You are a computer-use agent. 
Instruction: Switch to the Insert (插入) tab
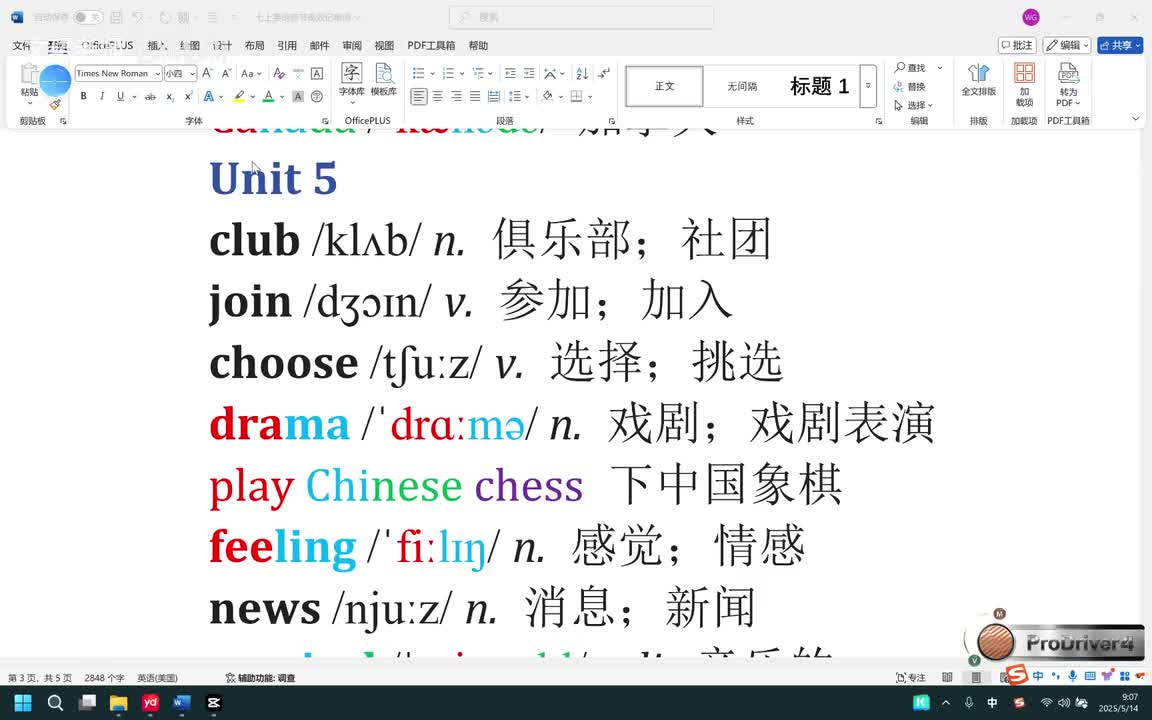pos(157,46)
